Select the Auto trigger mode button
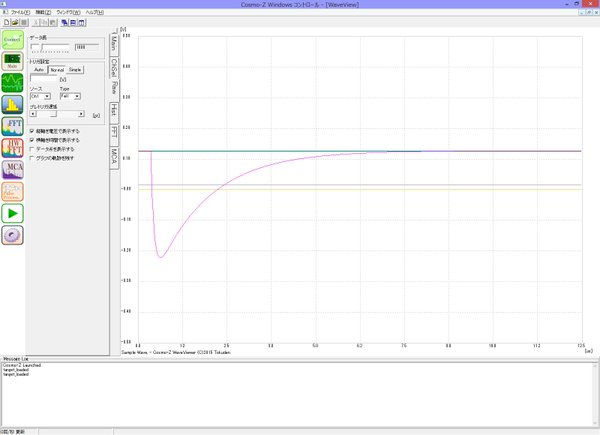The image size is (600, 435). pos(39,69)
